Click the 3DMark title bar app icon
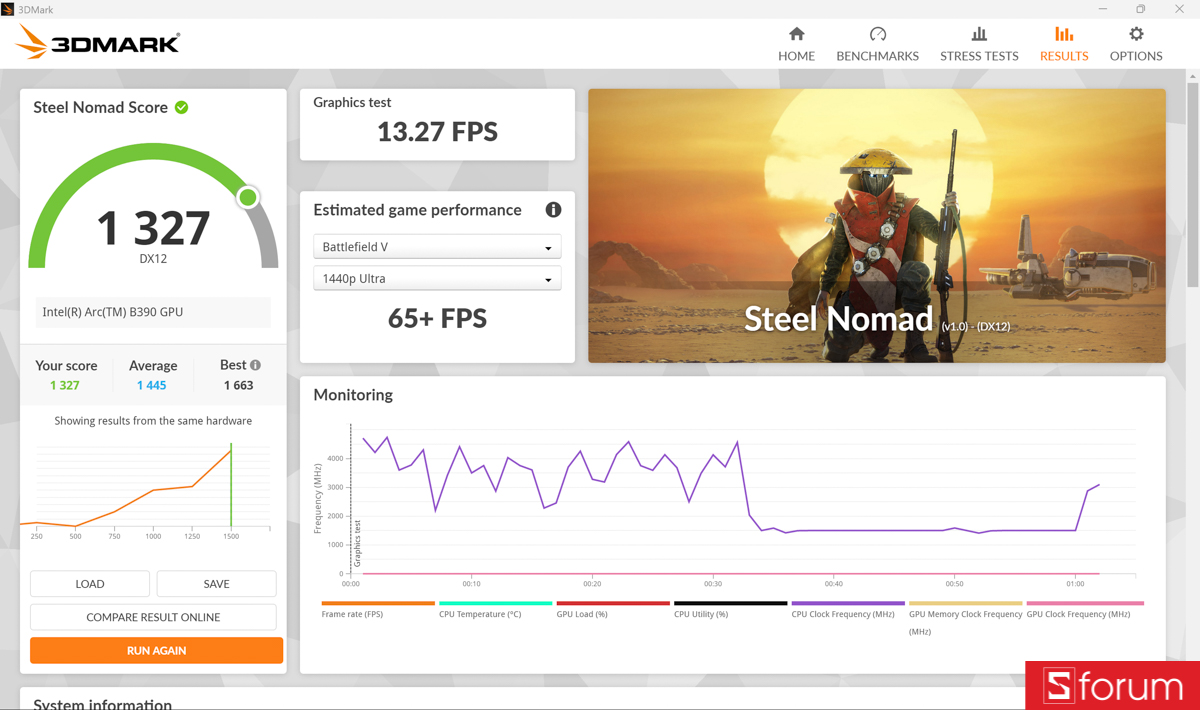This screenshot has height=710, width=1200. pos(8,9)
